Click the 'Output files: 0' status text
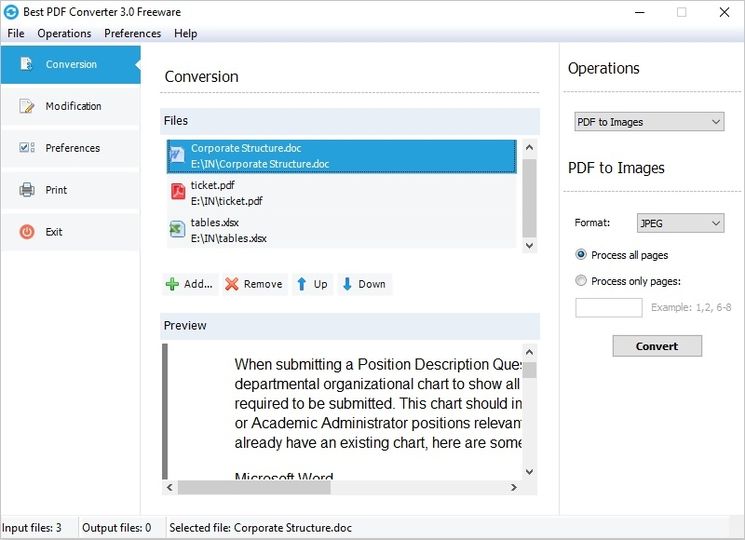This screenshot has height=540, width=745. [116, 528]
